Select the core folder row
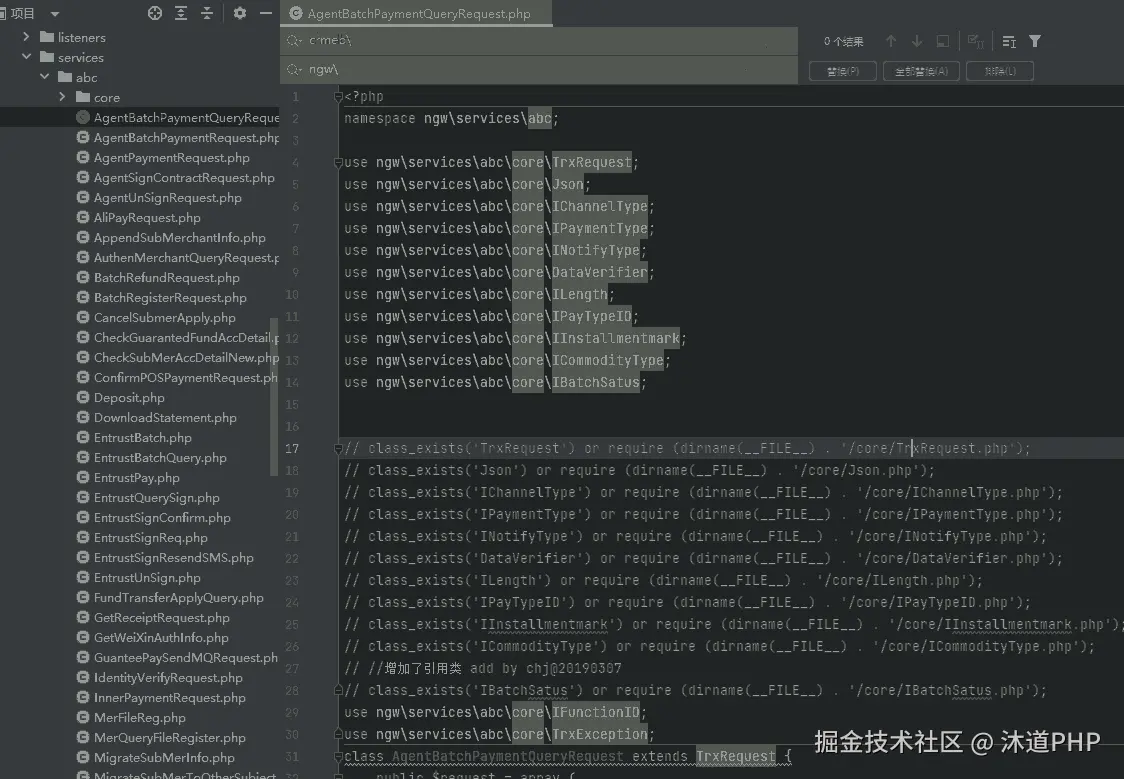The image size is (1124, 779). click(140, 97)
